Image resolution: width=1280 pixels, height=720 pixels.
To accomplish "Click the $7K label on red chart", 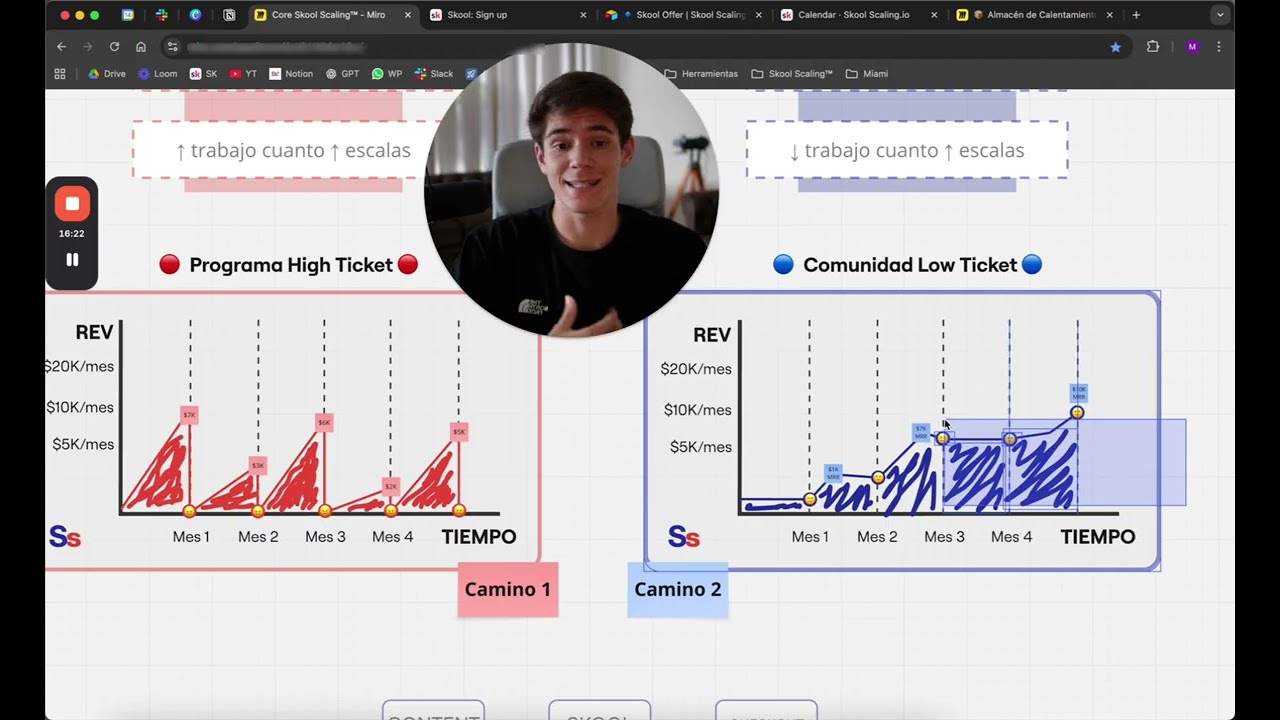I will [x=189, y=414].
